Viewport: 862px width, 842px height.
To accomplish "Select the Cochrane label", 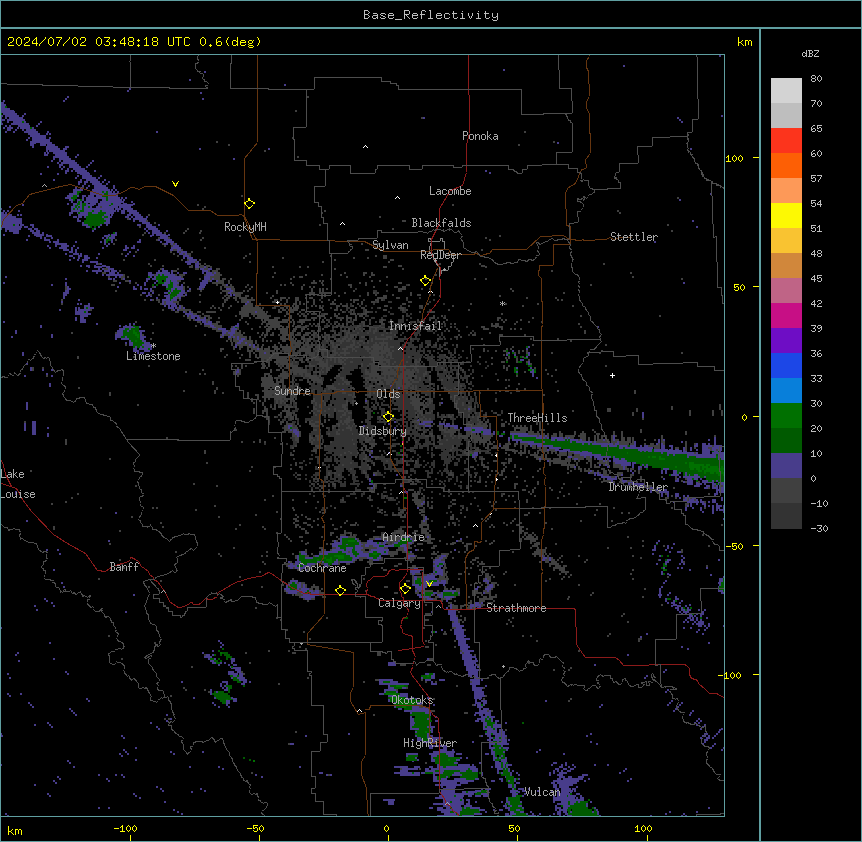I will (322, 568).
